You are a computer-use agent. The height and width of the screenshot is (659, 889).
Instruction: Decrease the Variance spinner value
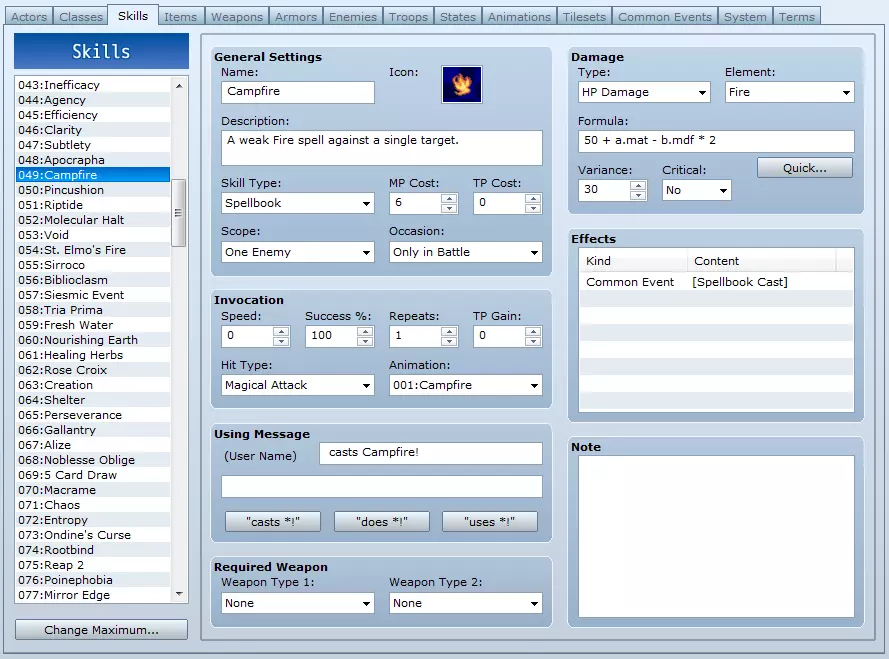[638, 195]
